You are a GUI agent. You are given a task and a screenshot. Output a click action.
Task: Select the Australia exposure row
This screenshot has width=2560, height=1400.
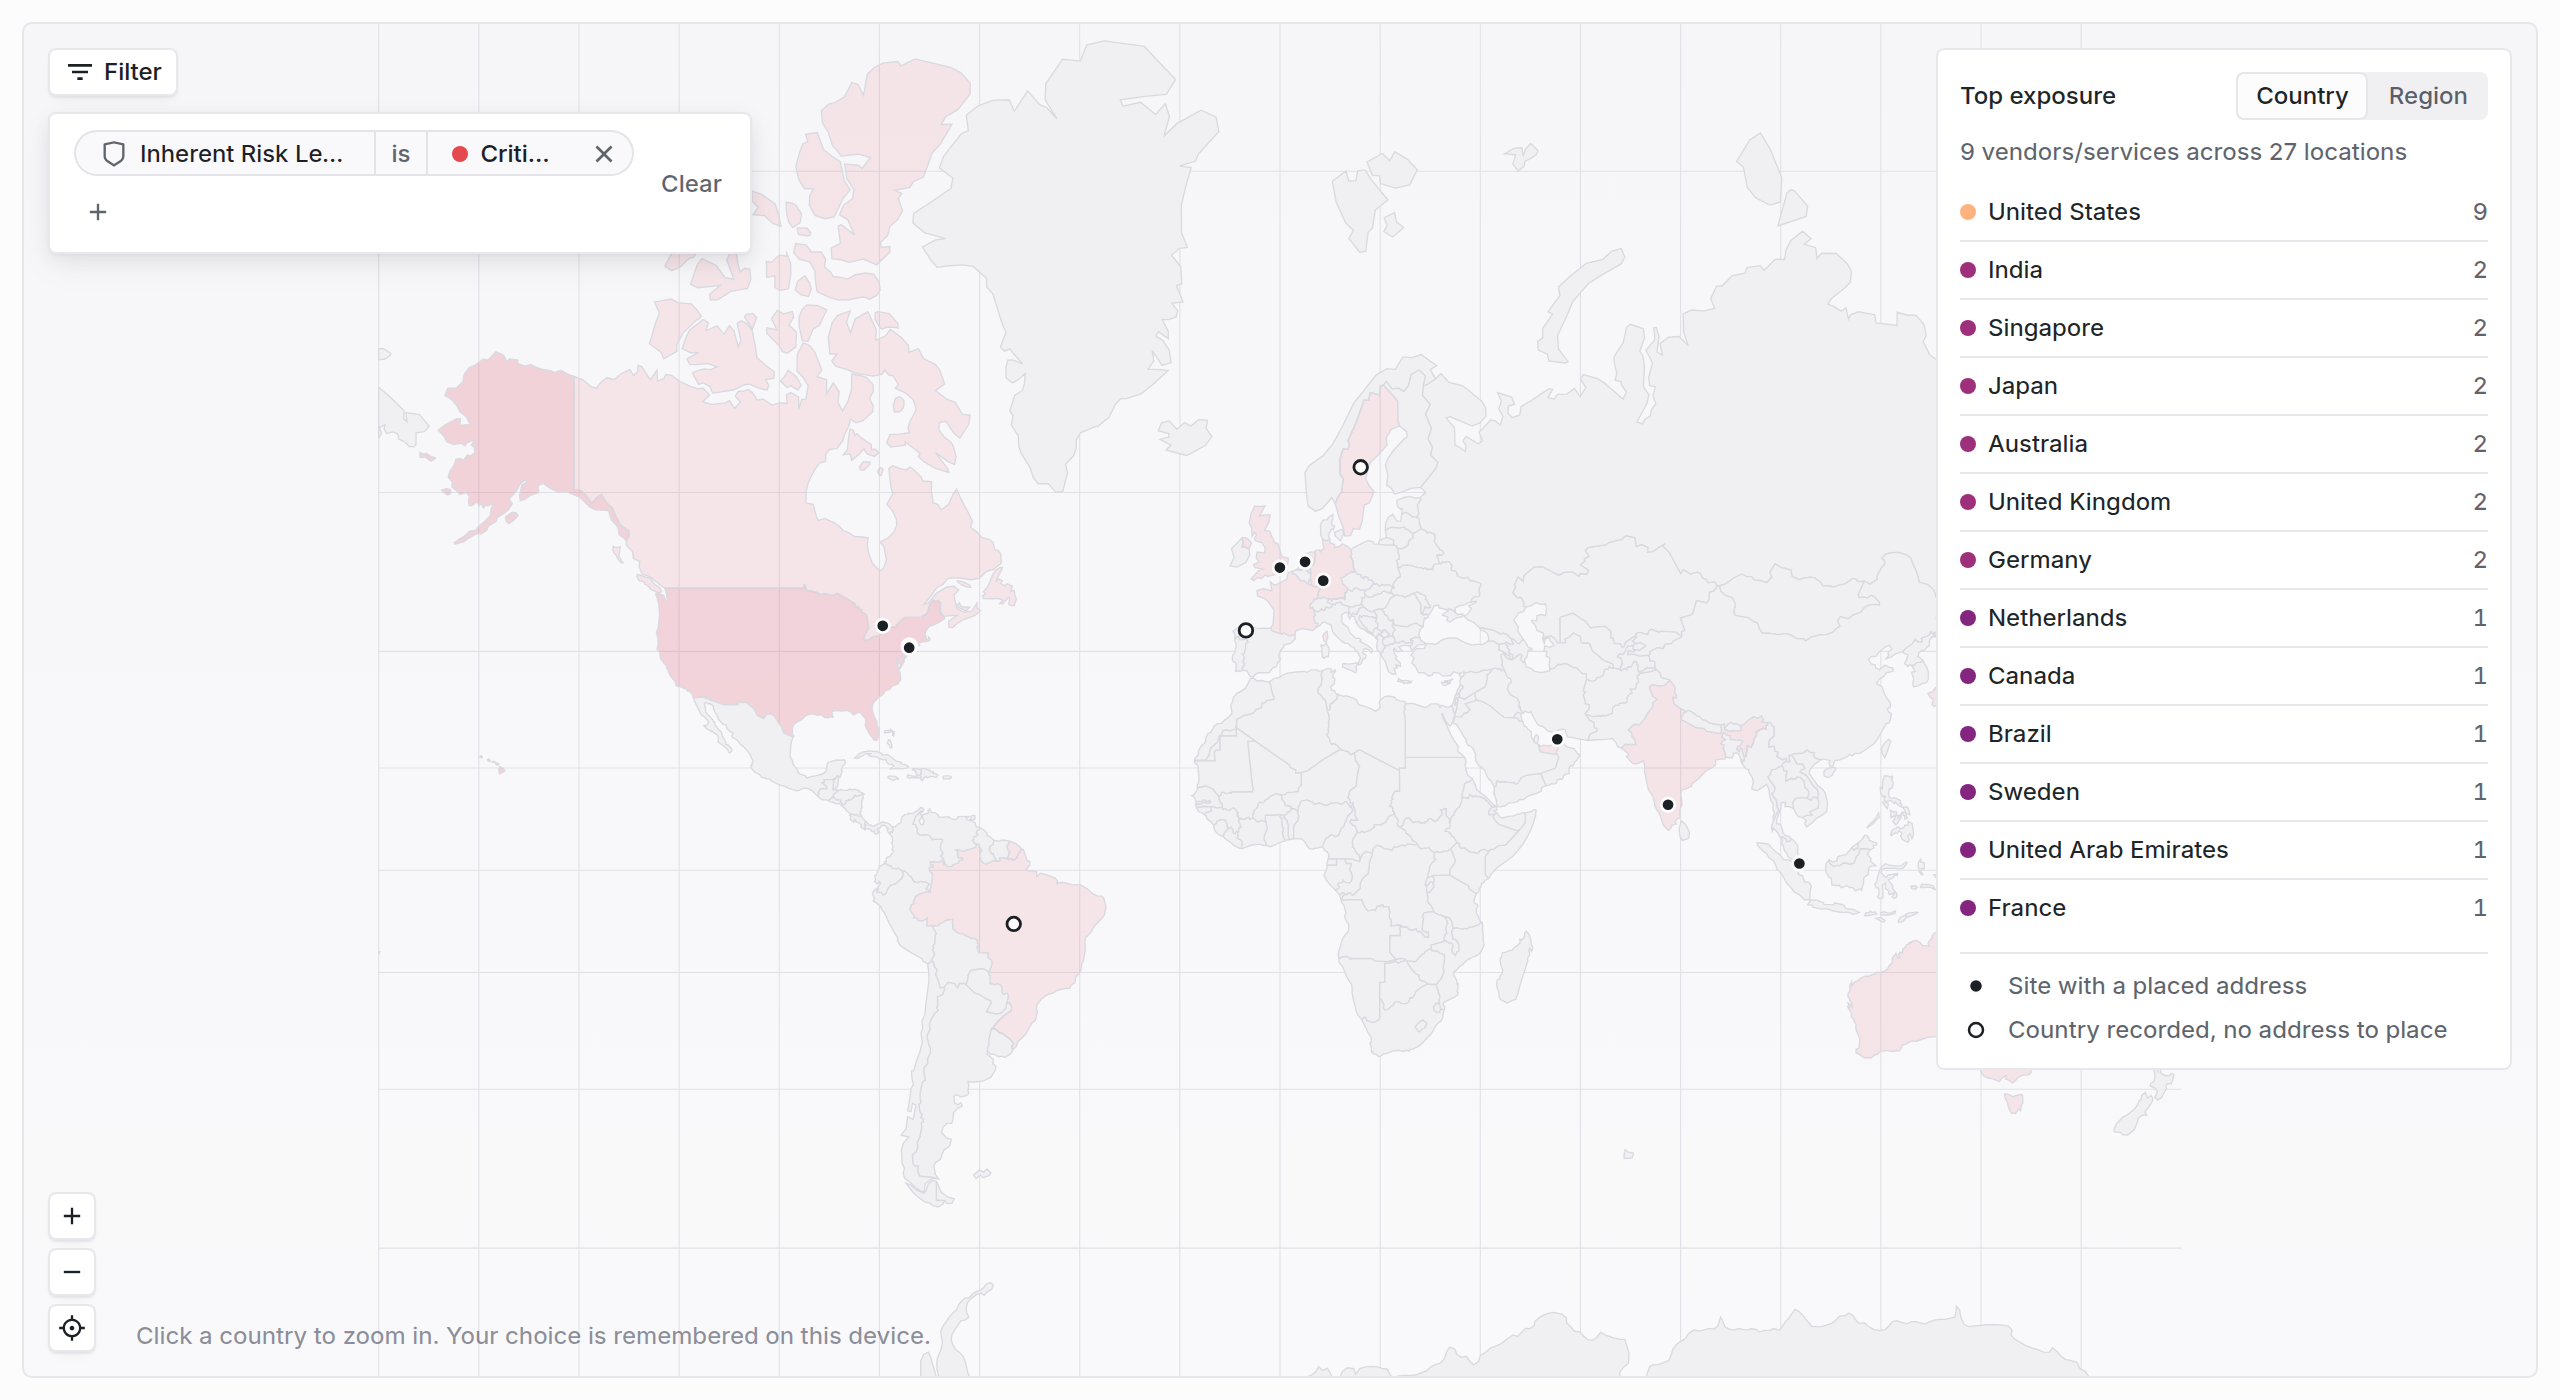tap(2223, 444)
